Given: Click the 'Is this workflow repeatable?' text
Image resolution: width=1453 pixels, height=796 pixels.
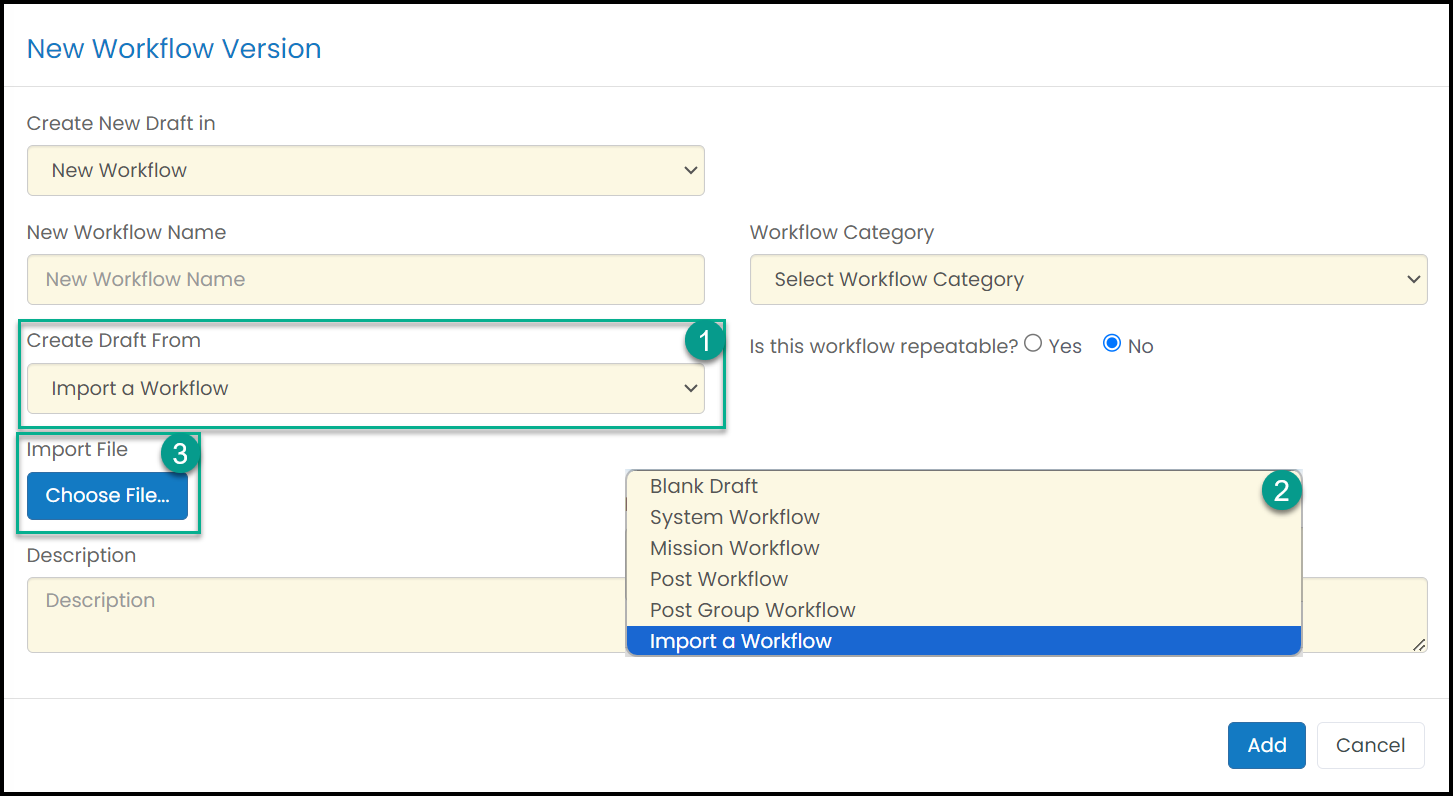Looking at the screenshot, I should point(884,346).
